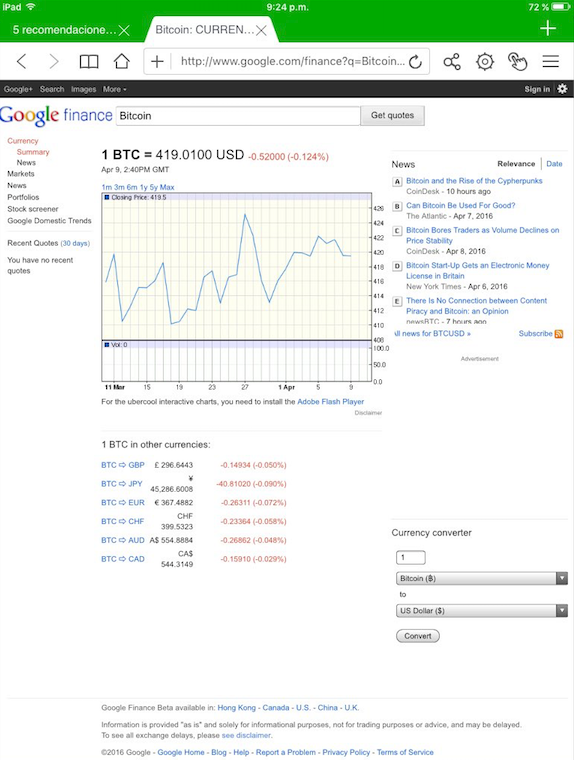
Task: Select the Max chart range
Action: point(167,187)
